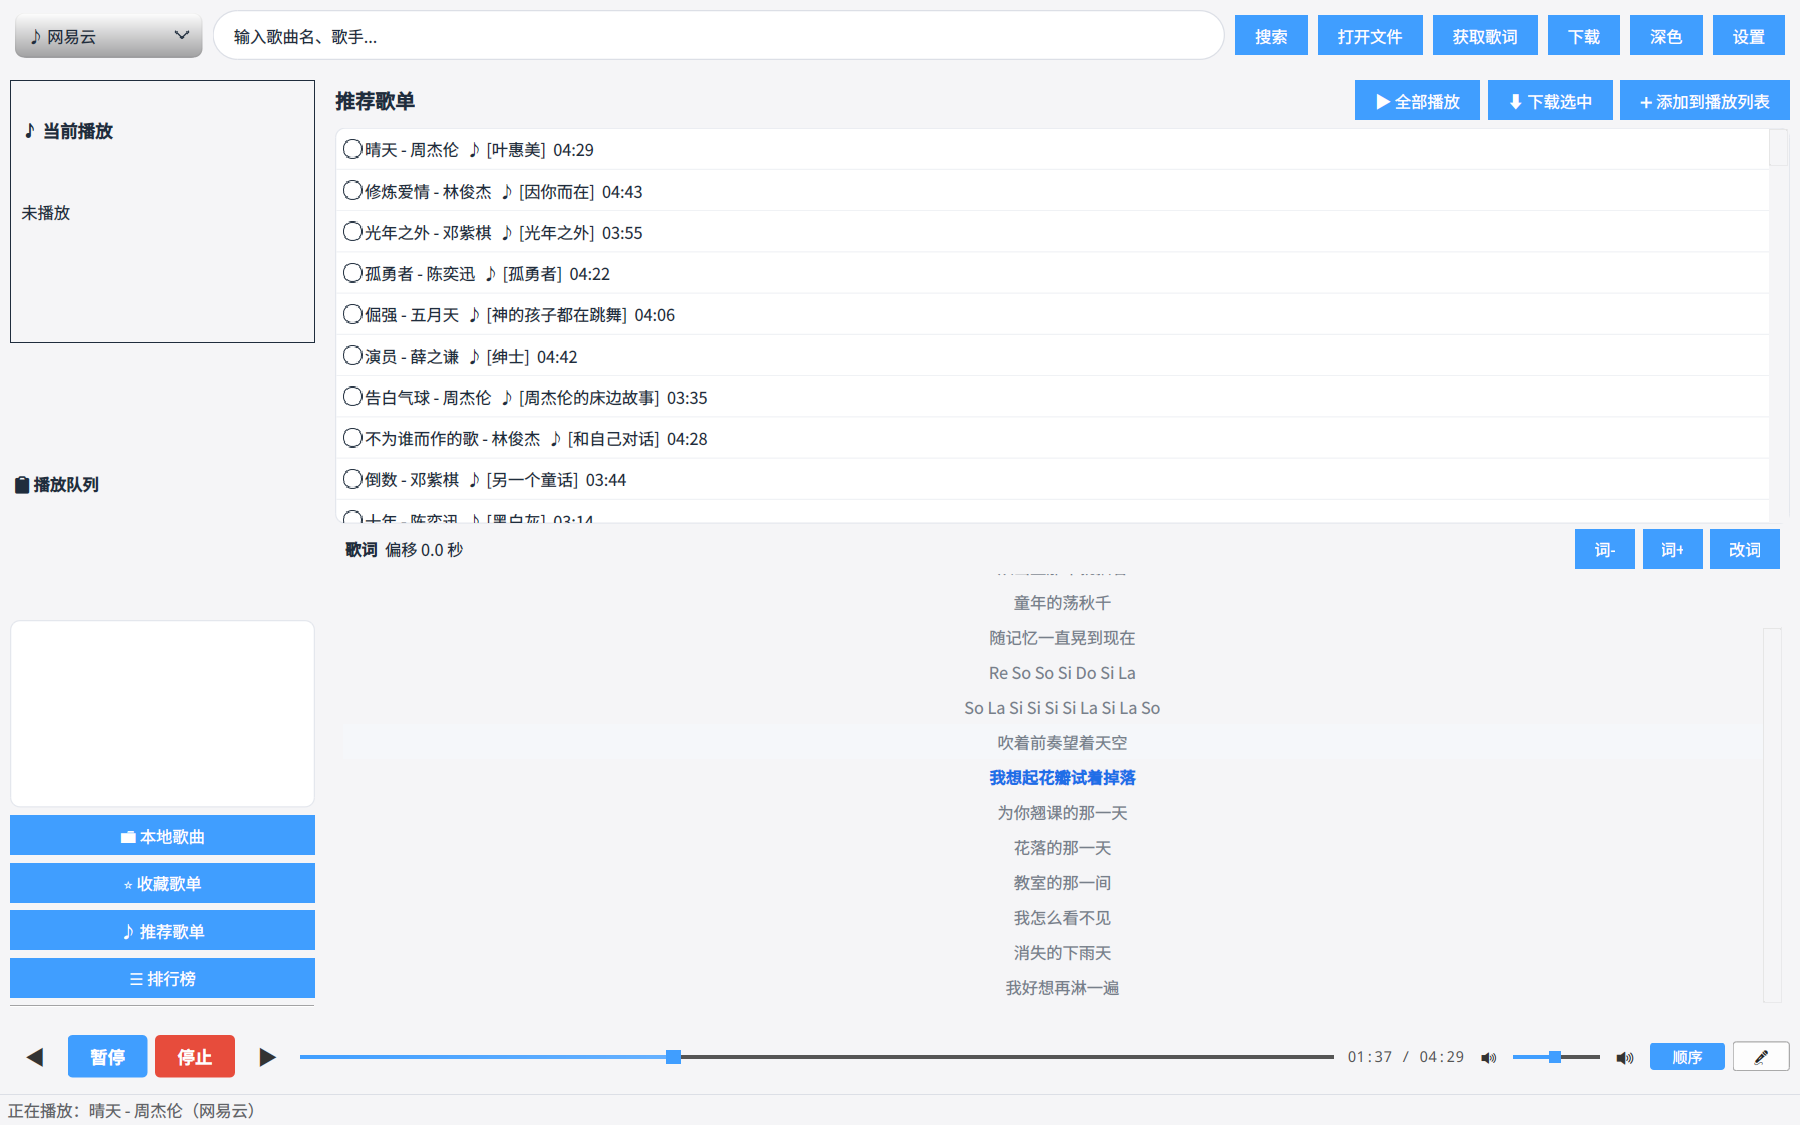Click the 下载 button in top bar

coord(1584,36)
